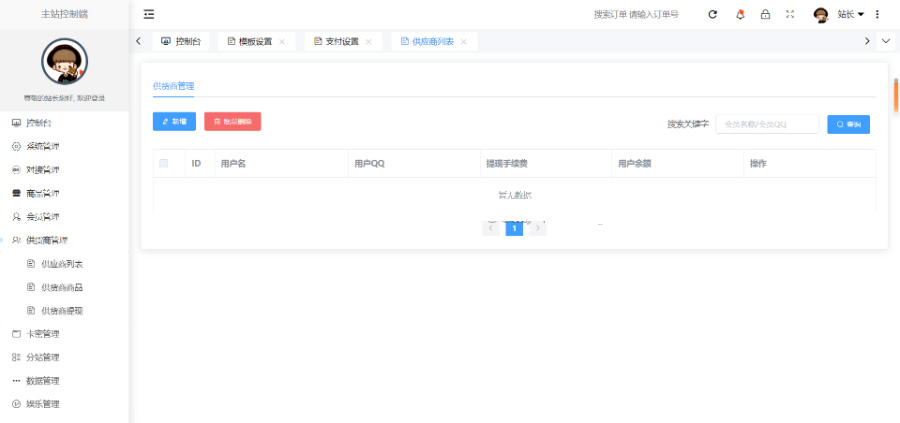Click the user avatar in the sidebar
This screenshot has width=900, height=423.
(x=64, y=62)
